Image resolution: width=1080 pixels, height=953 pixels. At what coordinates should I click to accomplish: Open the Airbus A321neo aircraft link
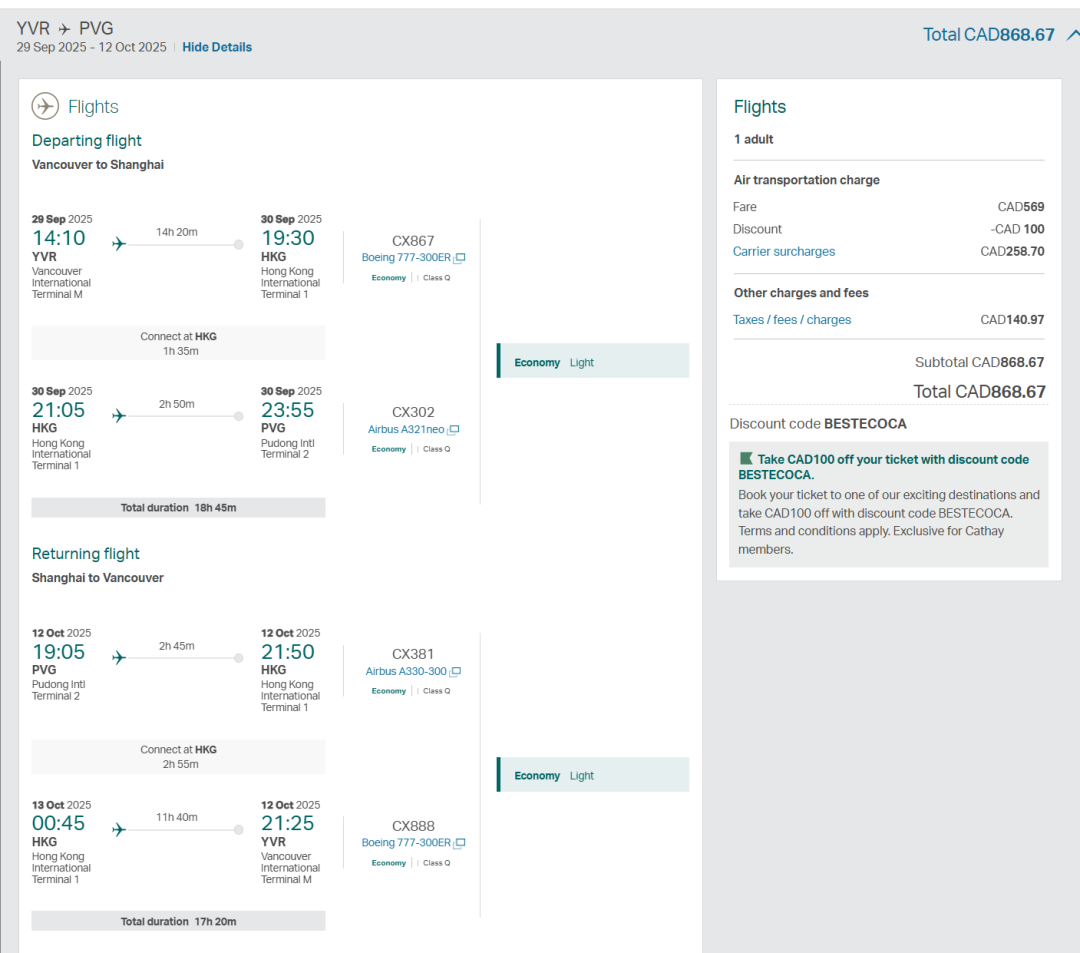(x=406, y=430)
